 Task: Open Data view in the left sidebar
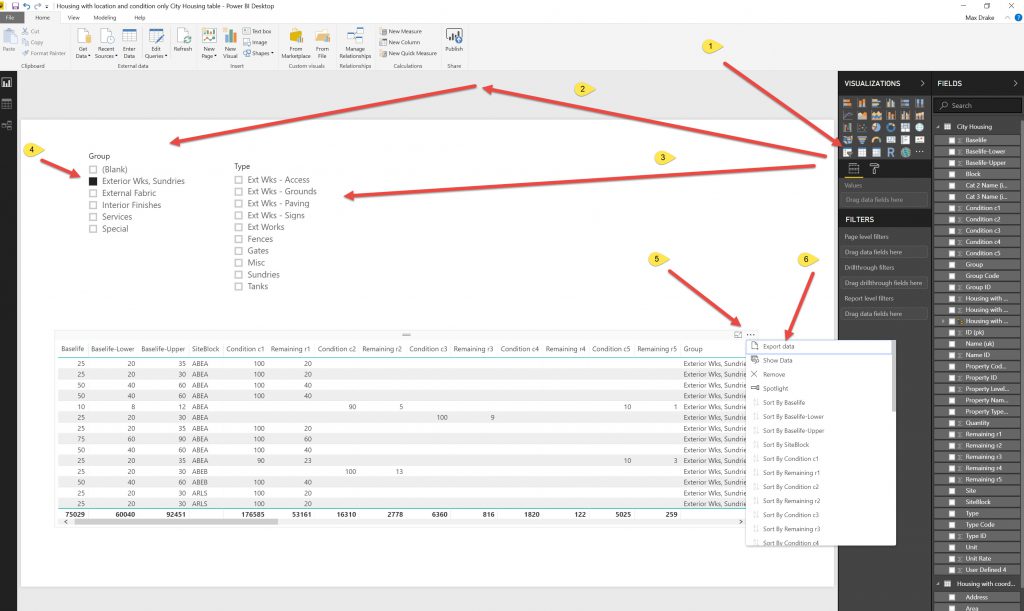click(x=7, y=104)
